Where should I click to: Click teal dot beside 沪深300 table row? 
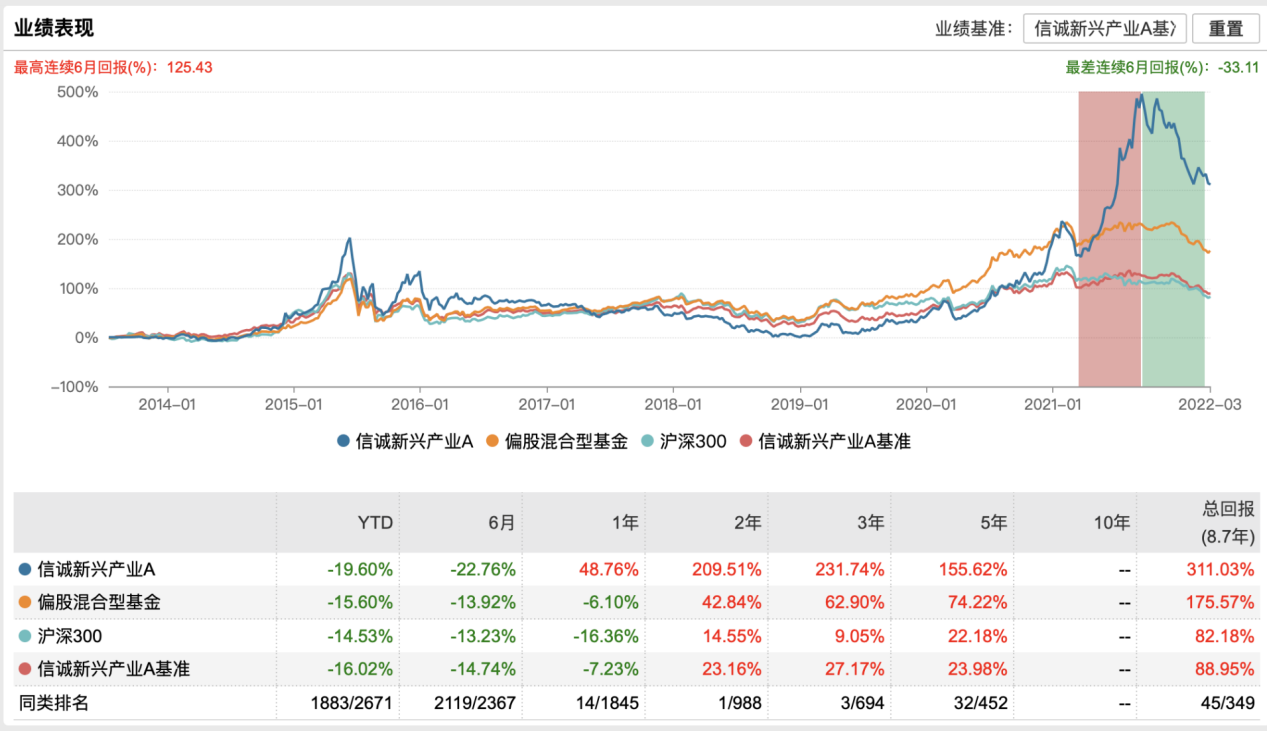(25, 636)
